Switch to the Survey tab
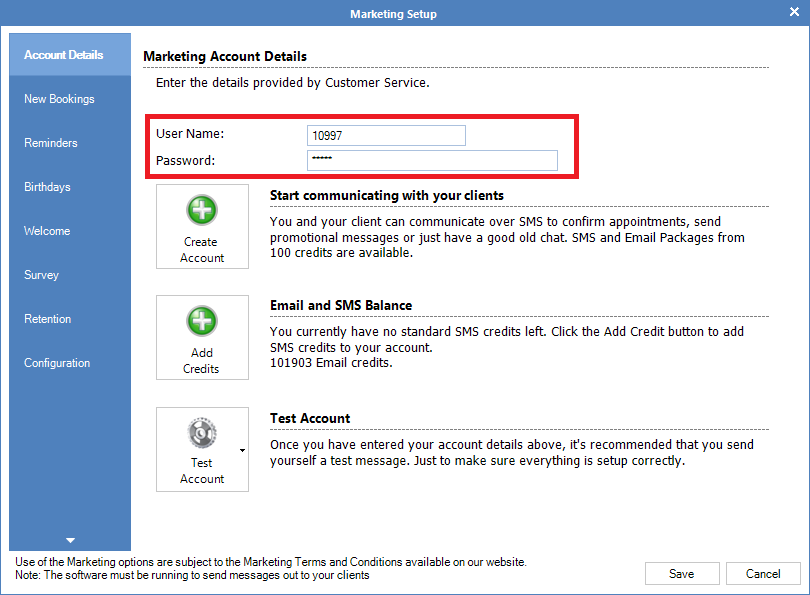This screenshot has width=810, height=595. tap(41, 275)
